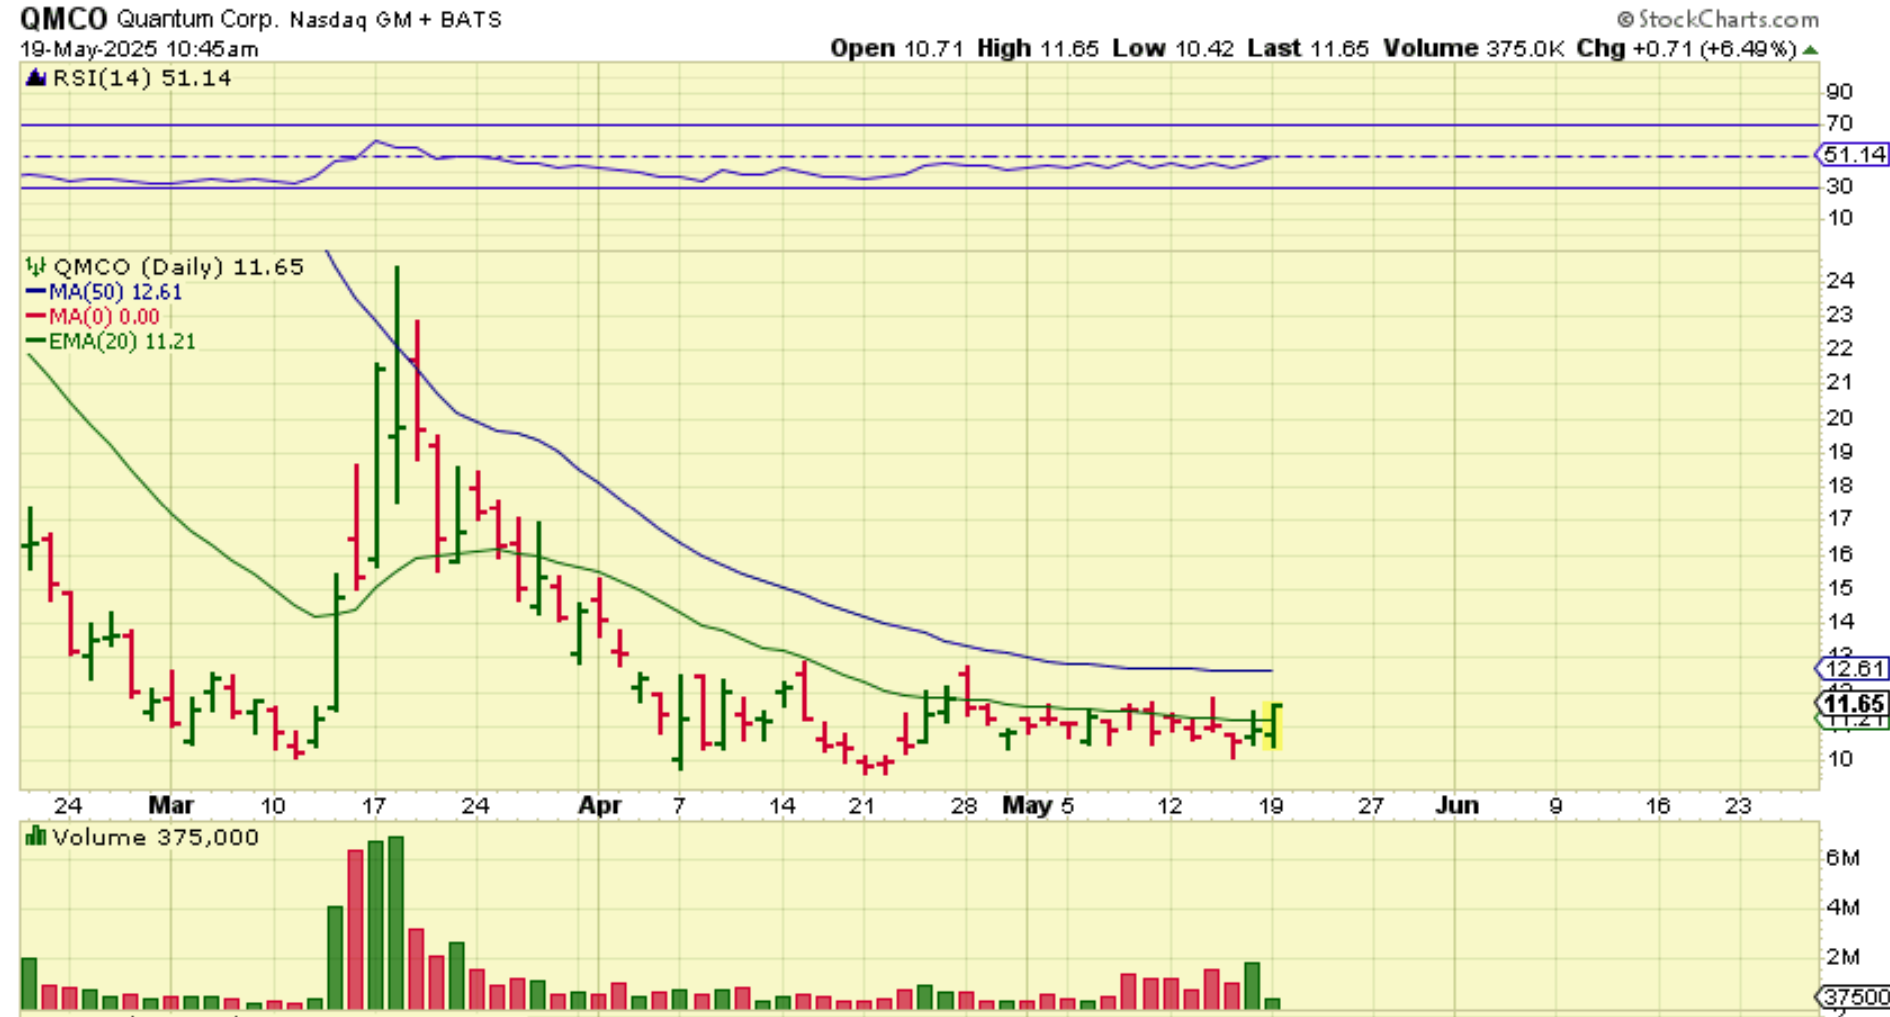
Task: Click the red MA(0) legend line
Action: pyautogui.click(x=36, y=317)
